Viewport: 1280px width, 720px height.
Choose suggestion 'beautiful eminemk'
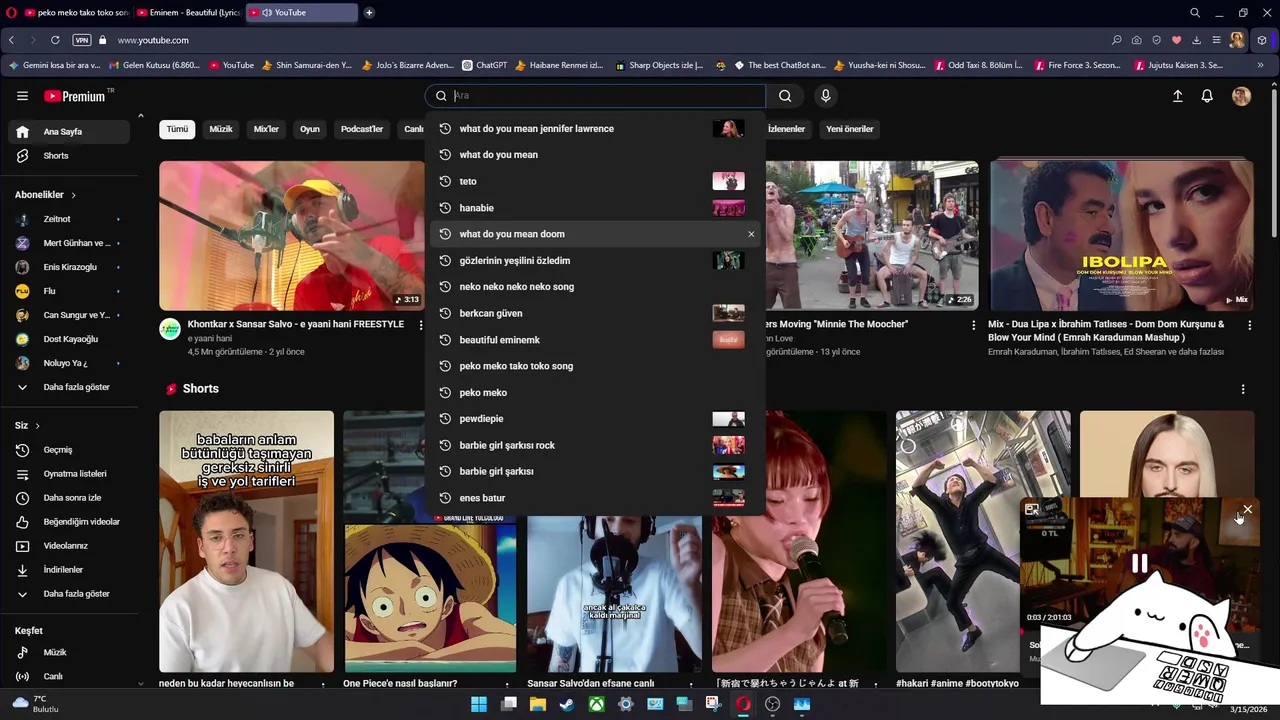pos(595,340)
